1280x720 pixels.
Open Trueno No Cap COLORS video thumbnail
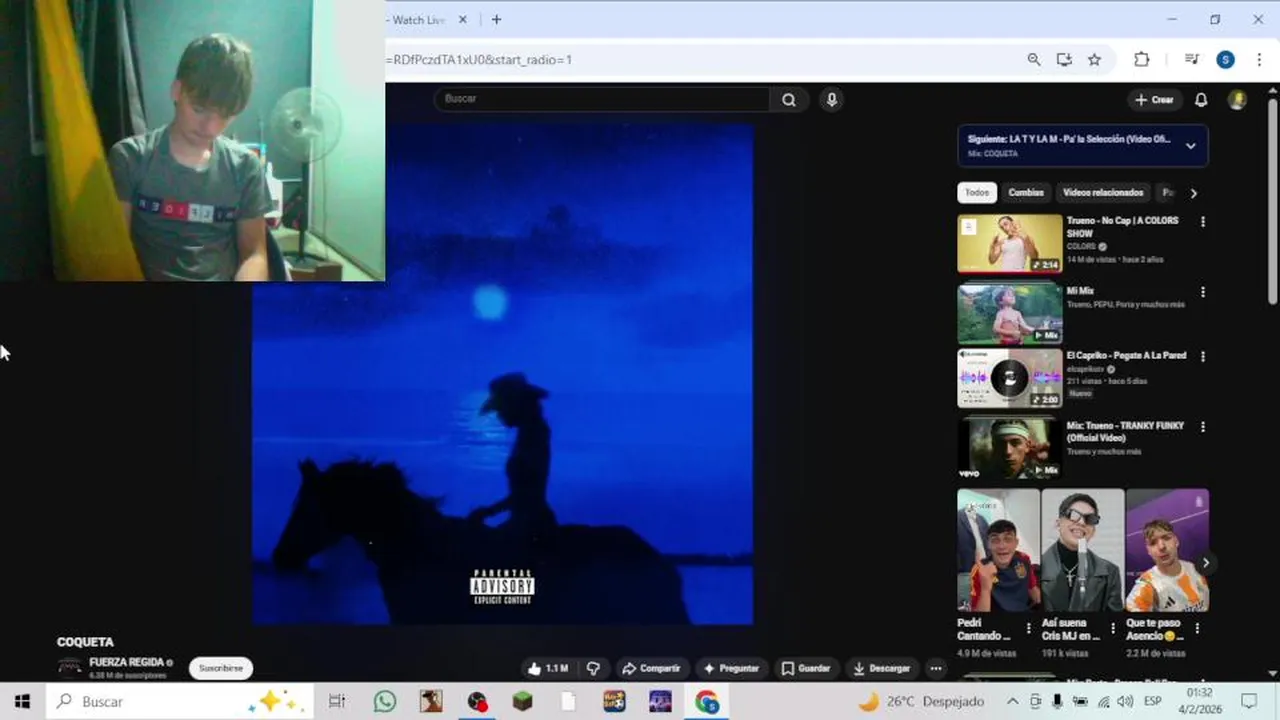pyautogui.click(x=1010, y=243)
